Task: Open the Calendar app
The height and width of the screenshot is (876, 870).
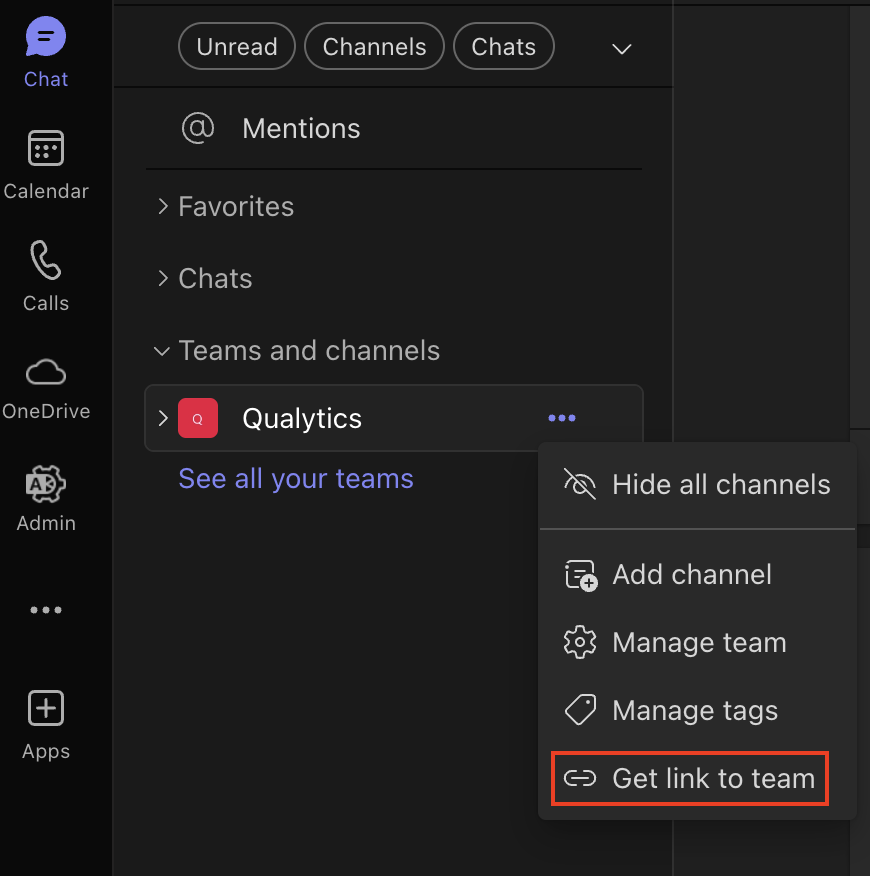Action: [x=46, y=165]
